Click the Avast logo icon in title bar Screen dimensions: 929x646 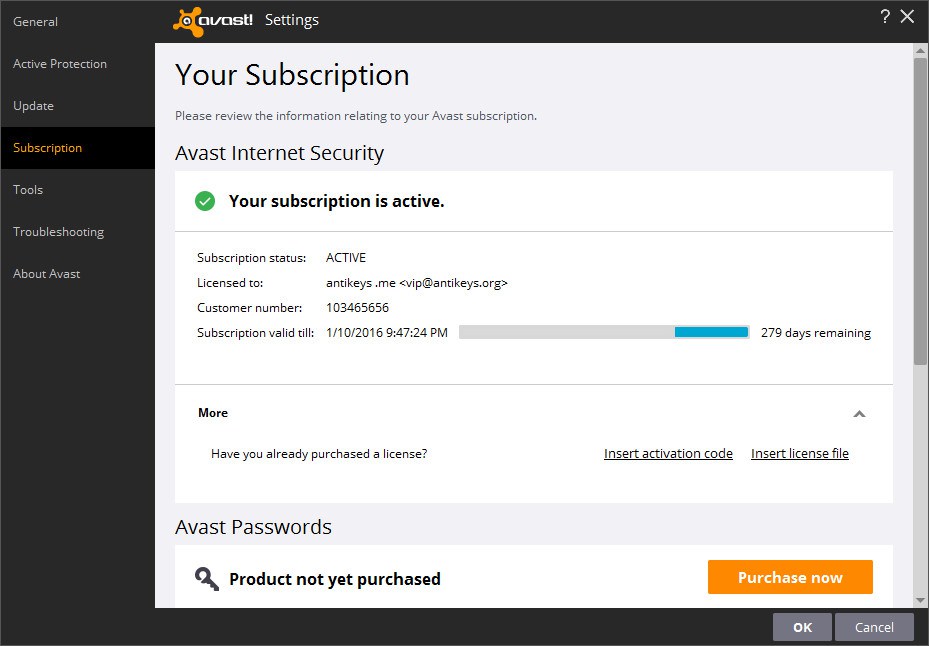213,21
